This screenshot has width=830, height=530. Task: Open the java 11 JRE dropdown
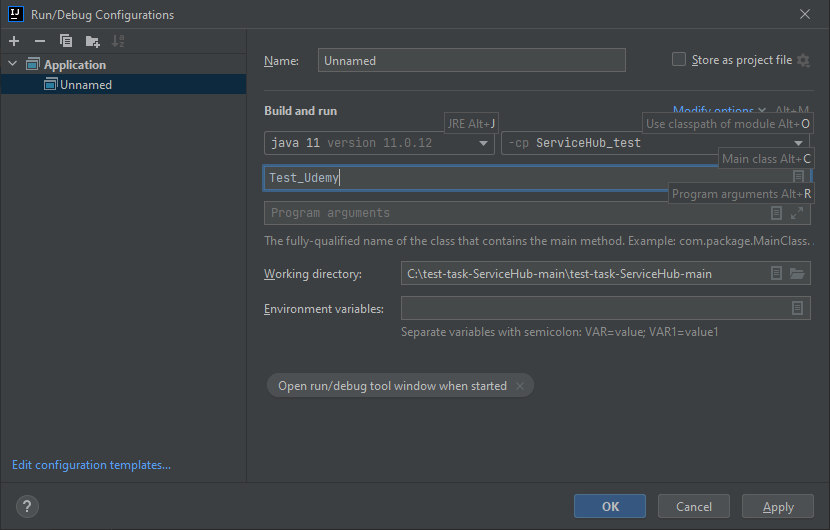(x=379, y=143)
